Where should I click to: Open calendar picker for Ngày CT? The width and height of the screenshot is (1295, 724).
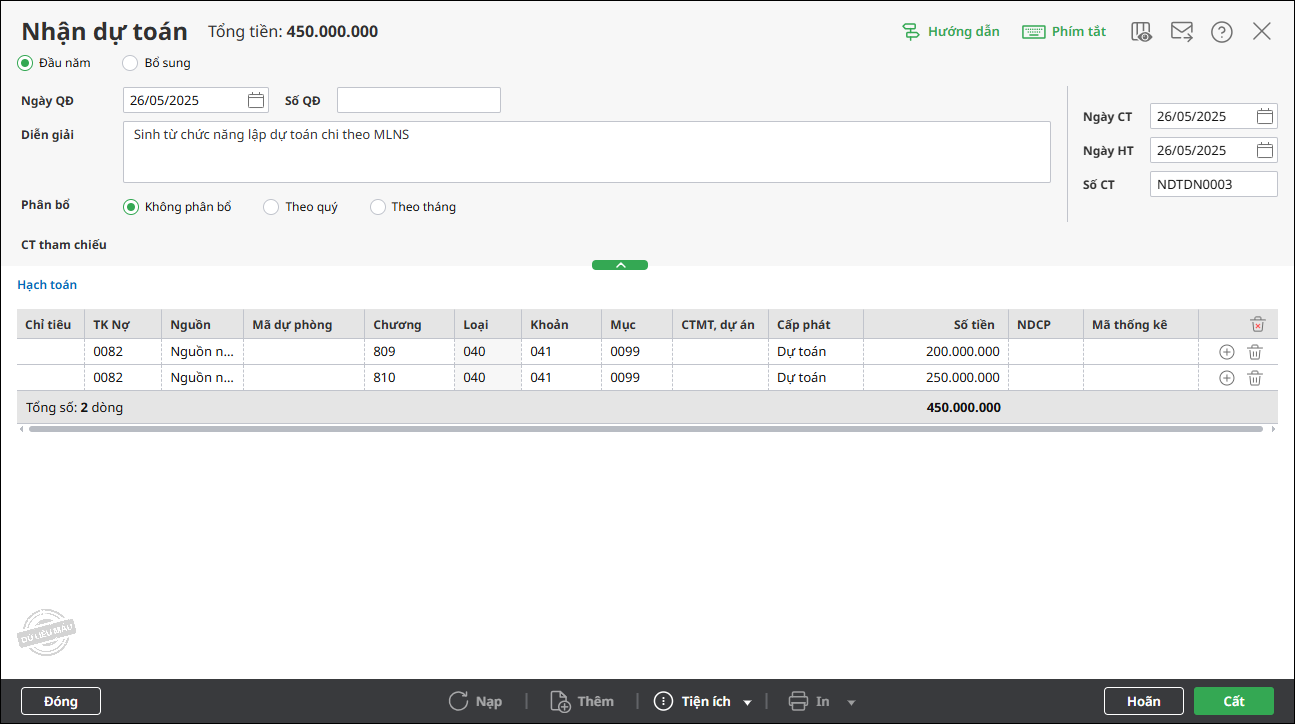pyautogui.click(x=1265, y=116)
